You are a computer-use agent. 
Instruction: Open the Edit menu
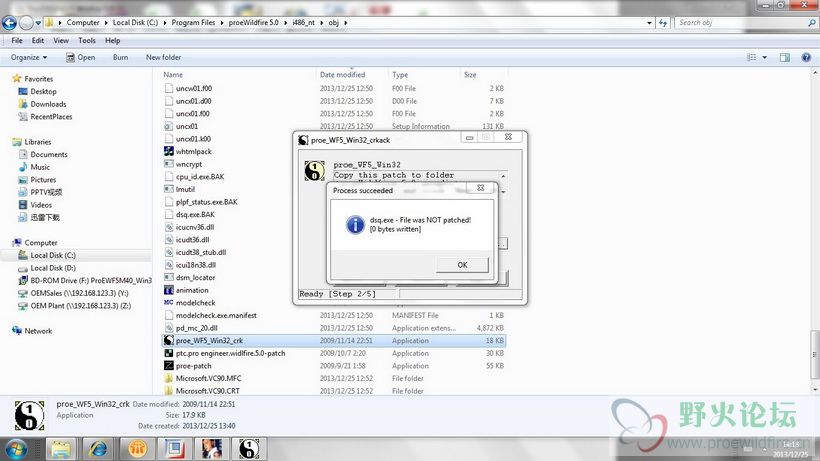(x=38, y=40)
